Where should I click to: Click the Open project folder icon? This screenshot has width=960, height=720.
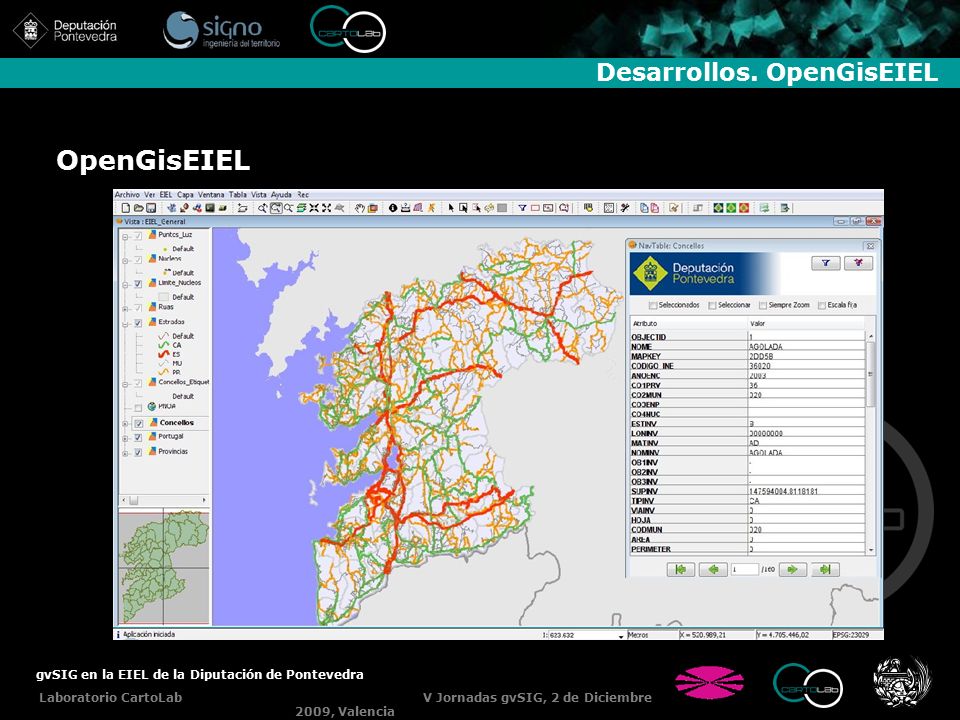138,208
